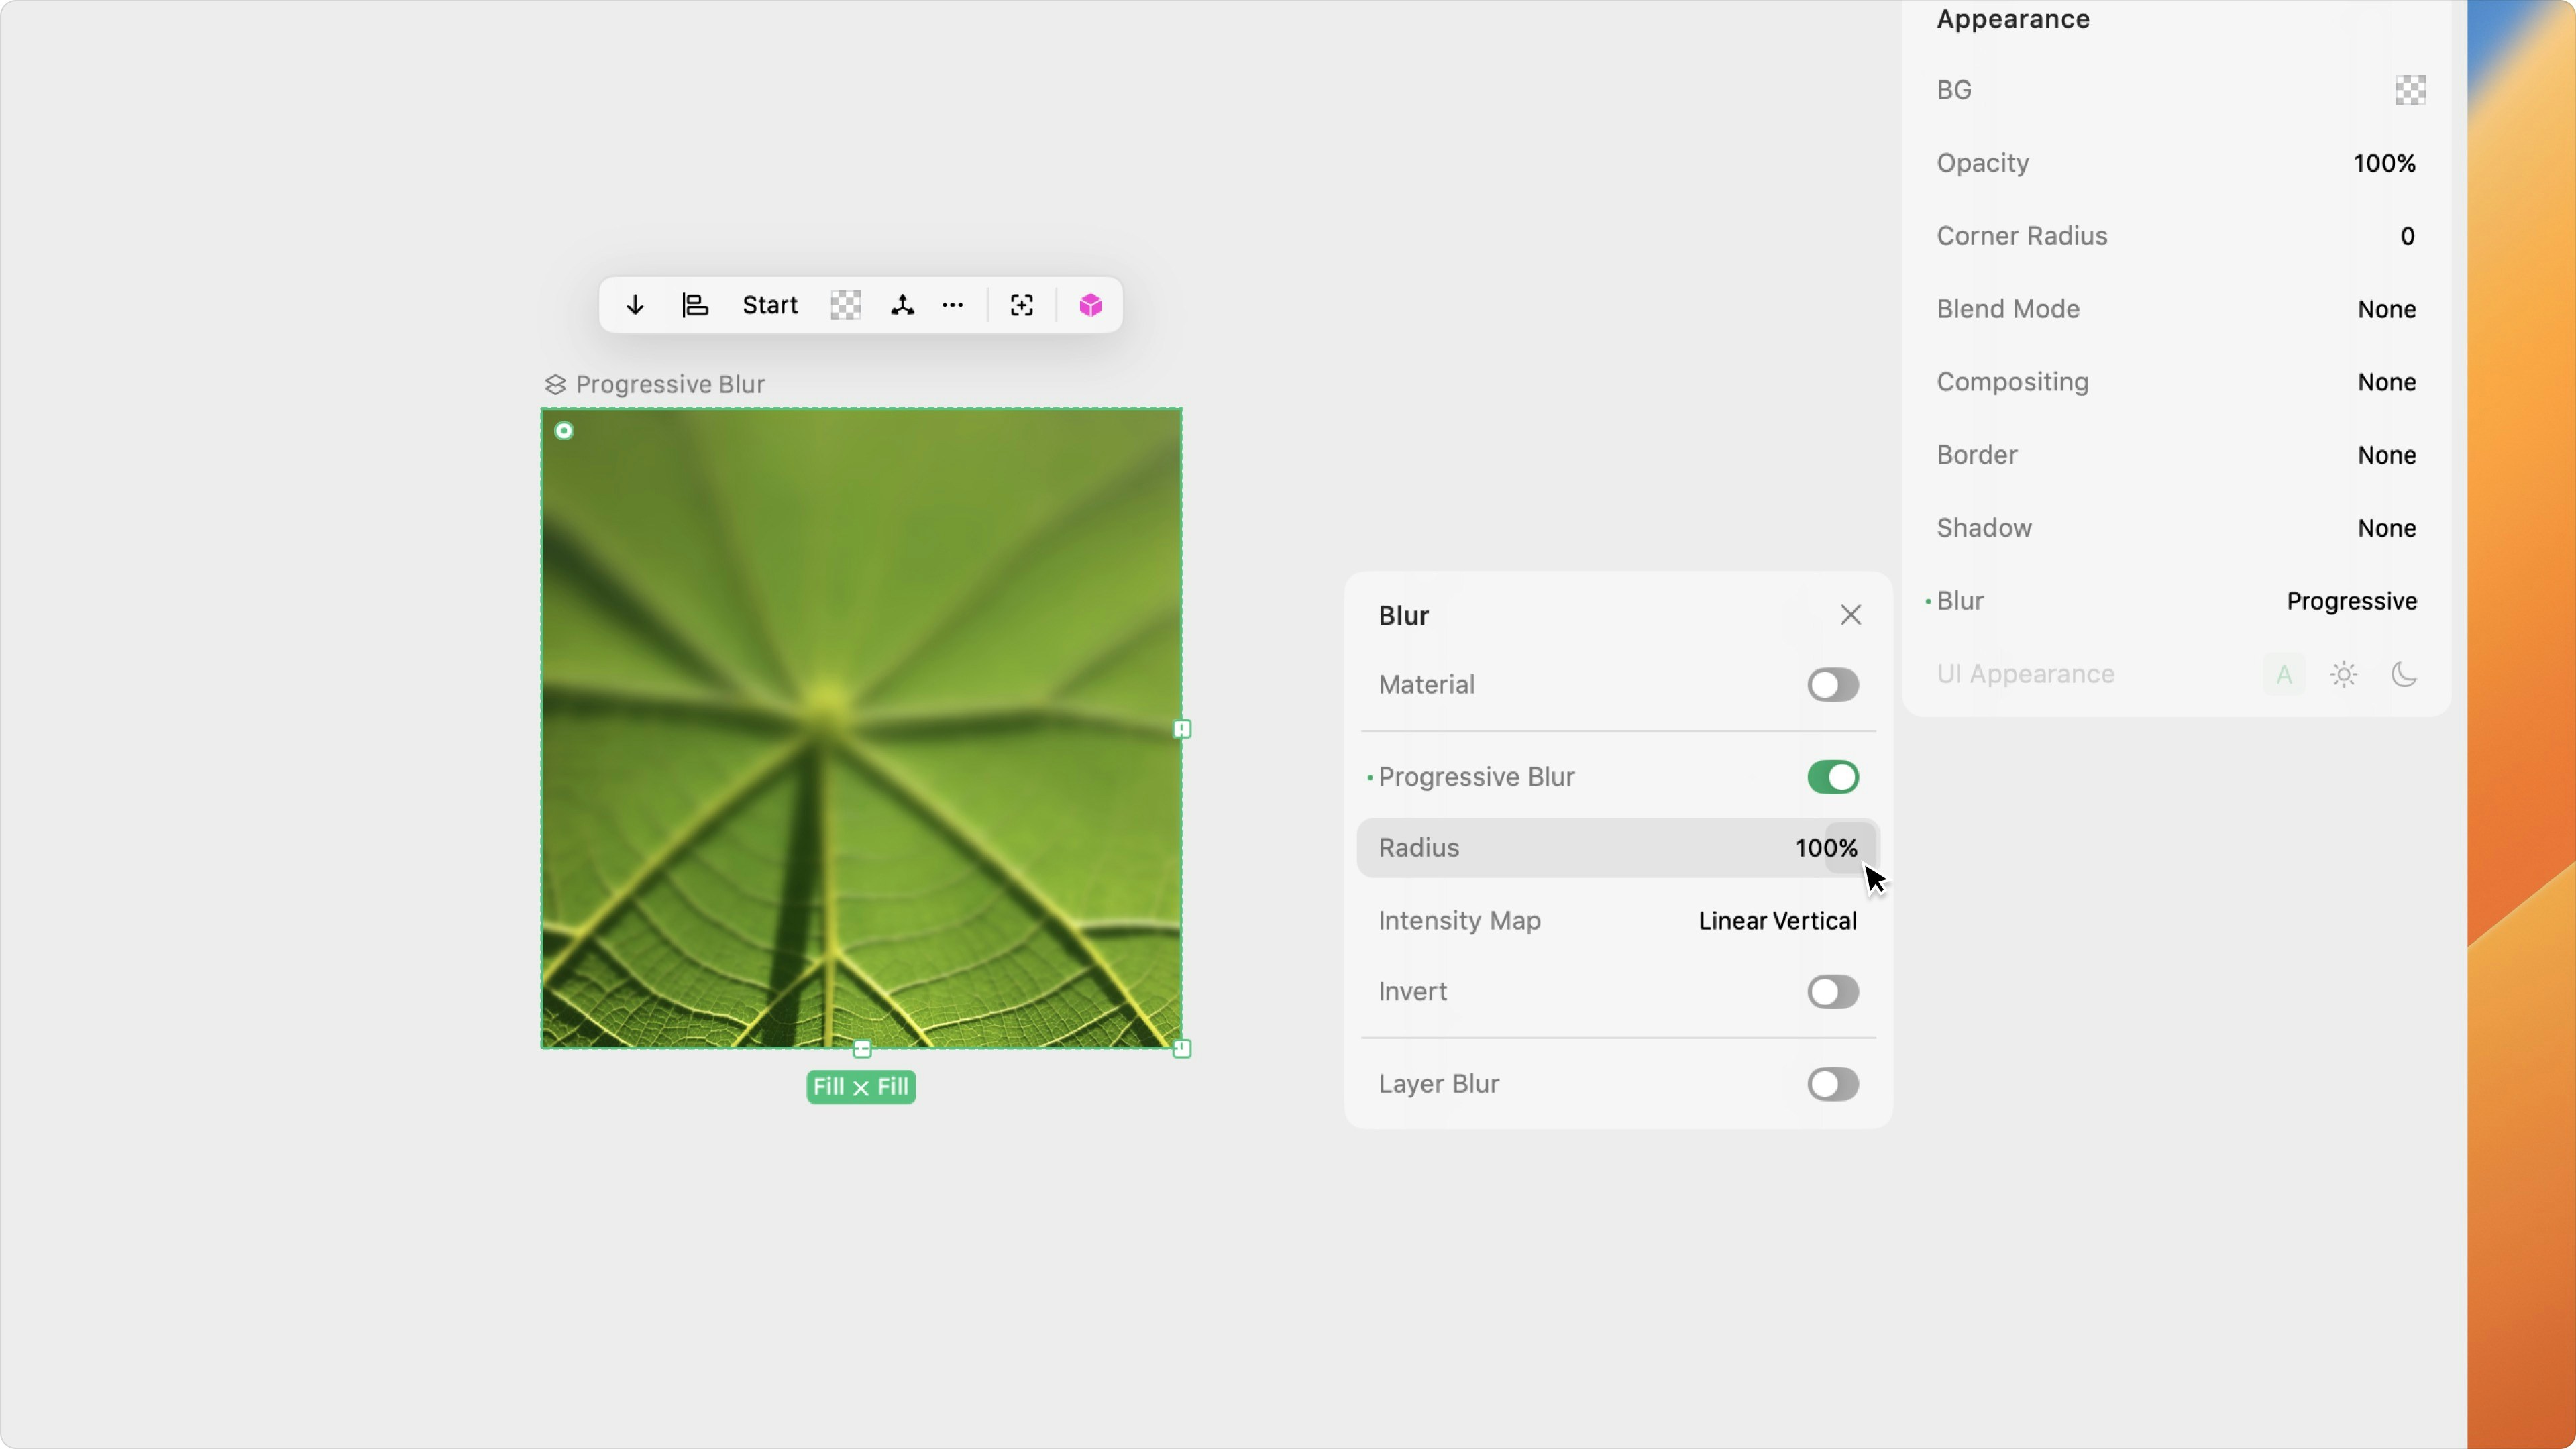Close the Blur popup panel
Image resolution: width=2576 pixels, height=1449 pixels.
coord(1850,615)
